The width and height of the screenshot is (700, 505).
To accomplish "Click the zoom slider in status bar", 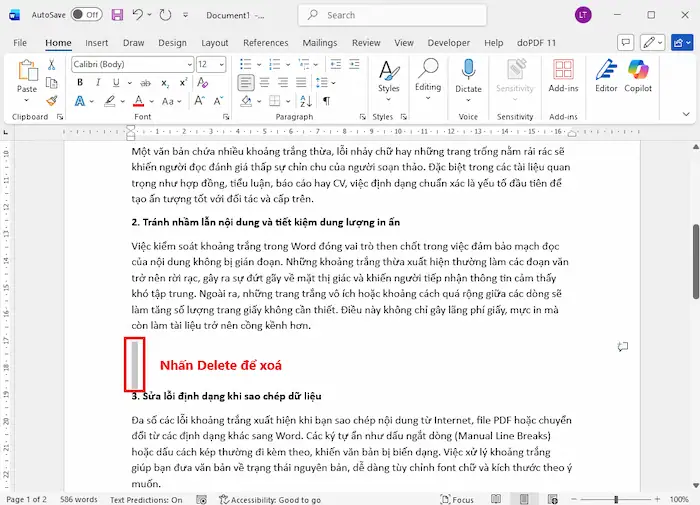I will click(615, 499).
